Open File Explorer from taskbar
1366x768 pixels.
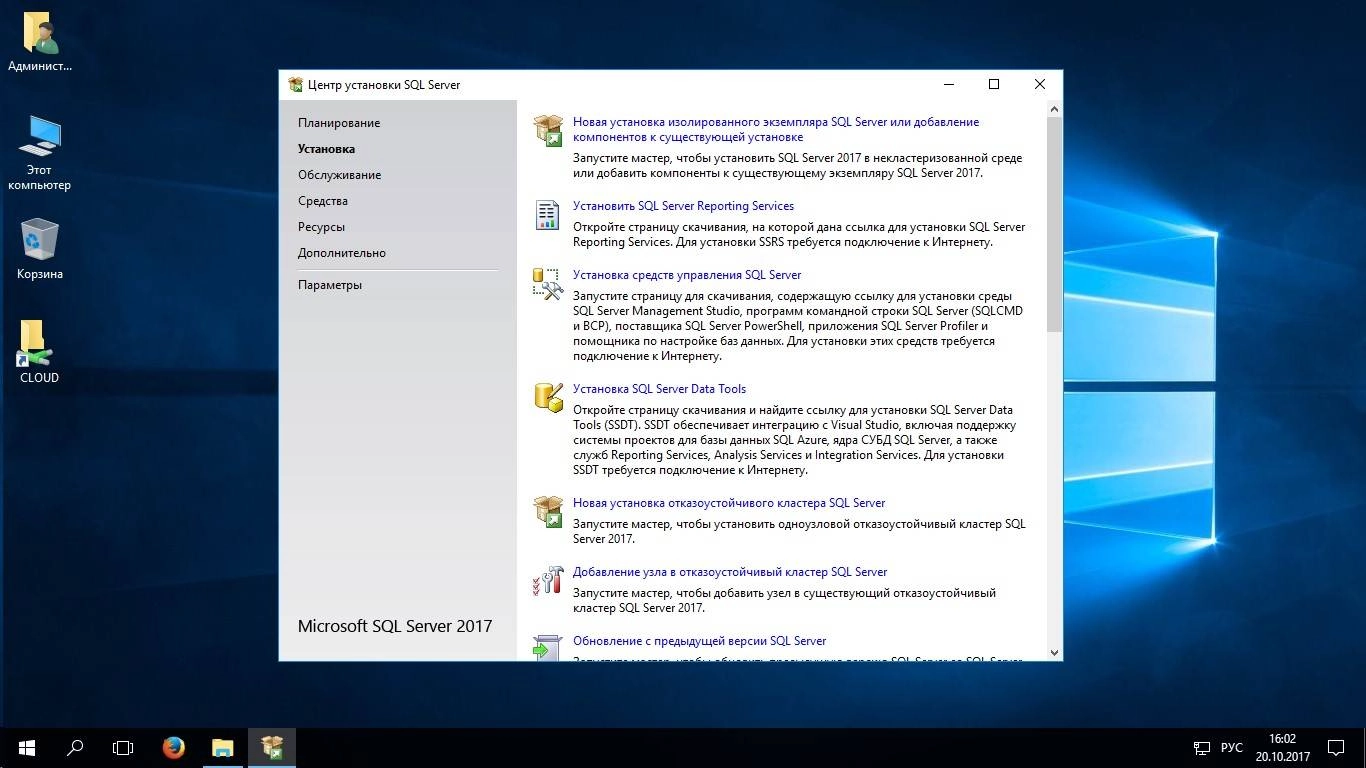[x=222, y=747]
